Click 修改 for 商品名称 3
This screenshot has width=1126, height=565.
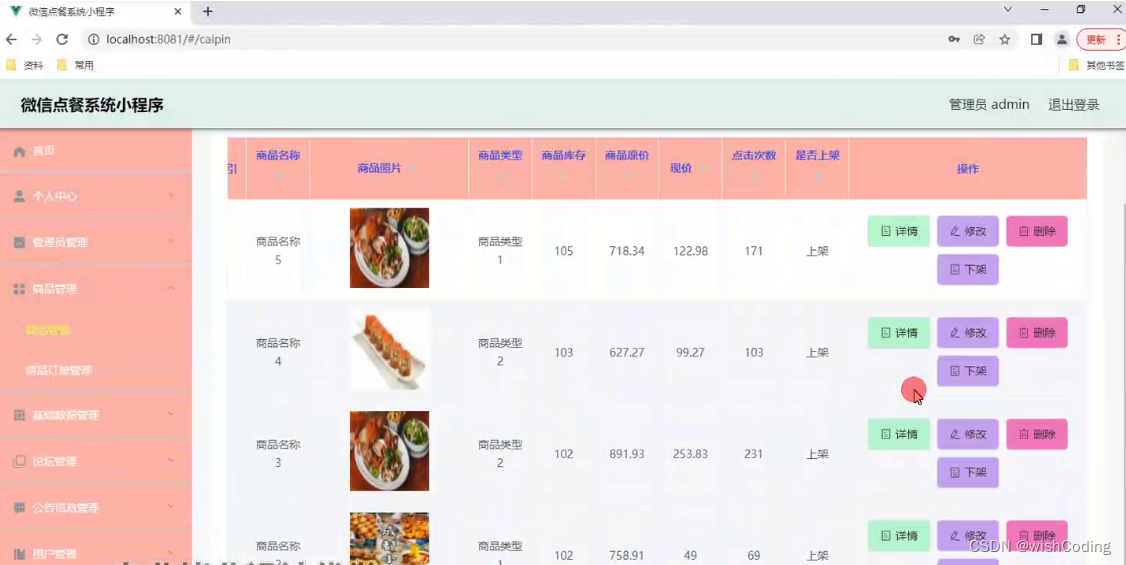(967, 434)
